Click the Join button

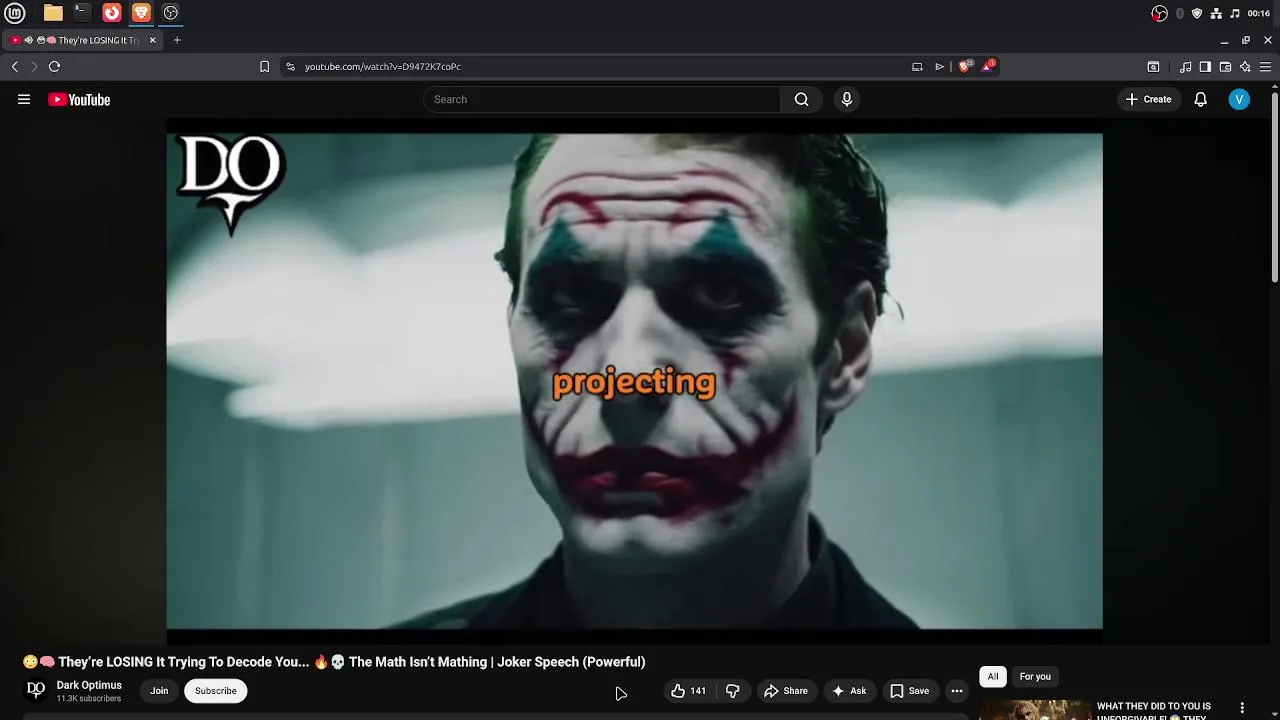[x=159, y=691]
